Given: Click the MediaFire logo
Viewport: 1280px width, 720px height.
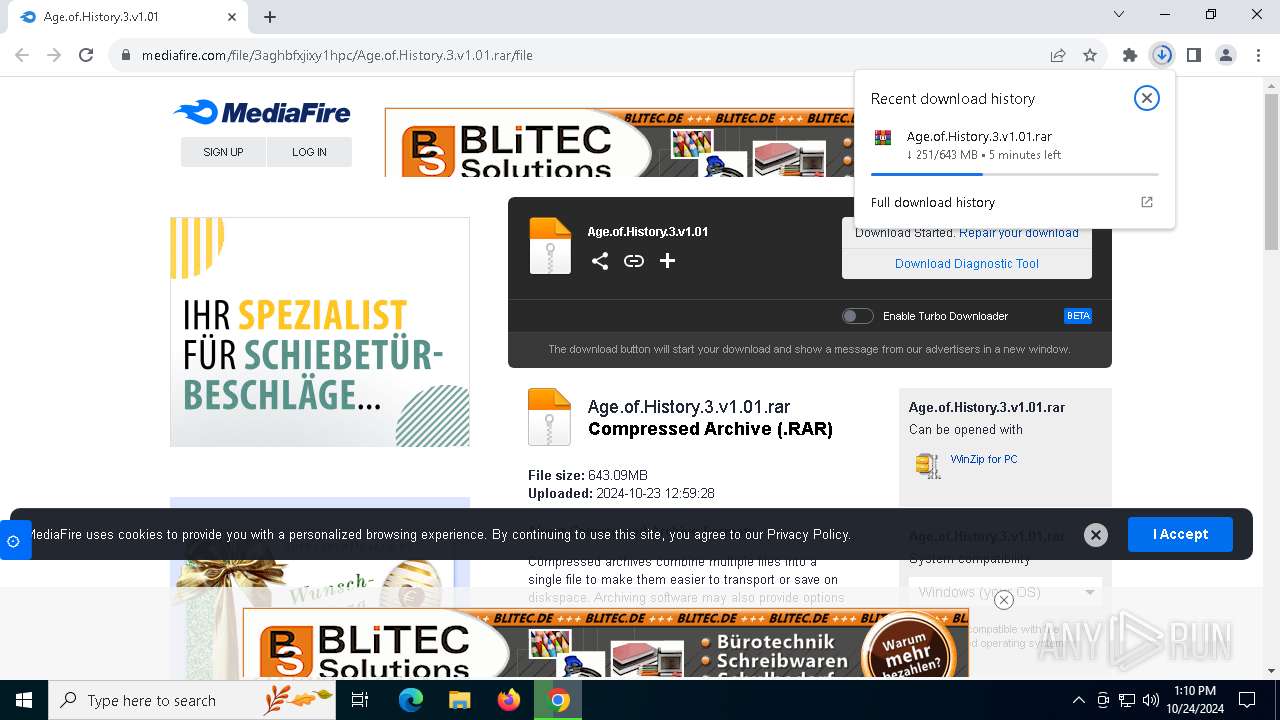Looking at the screenshot, I should coord(262,113).
